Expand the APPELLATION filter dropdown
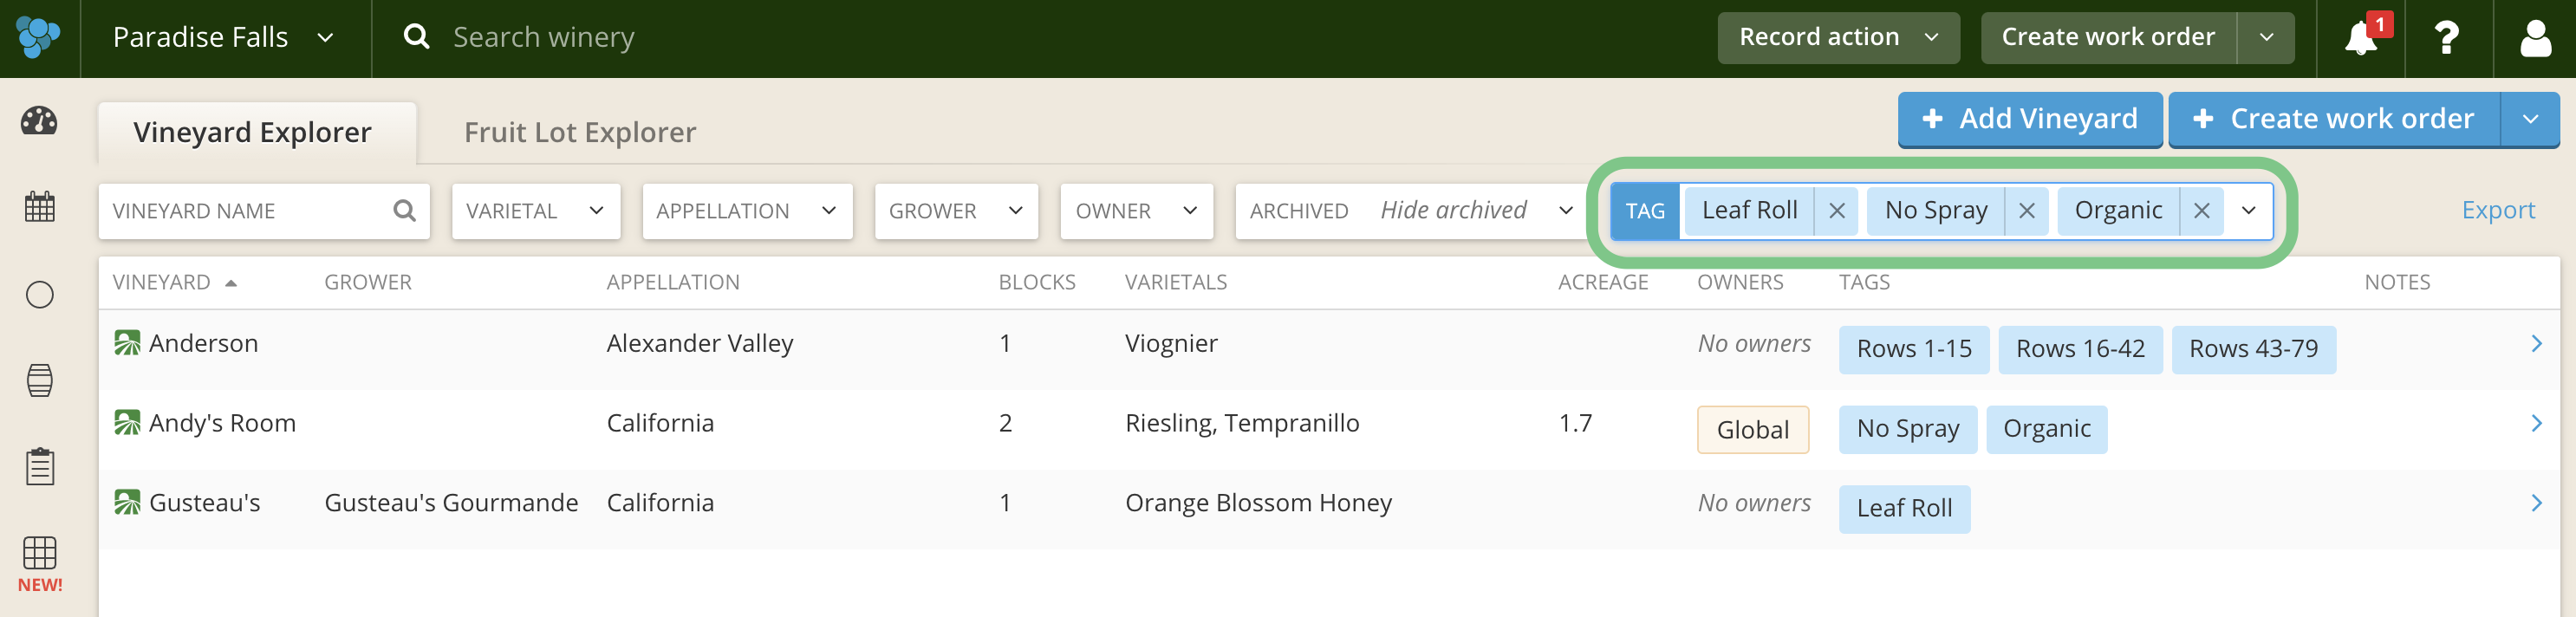Screen dimensions: 2576x617 (747, 211)
